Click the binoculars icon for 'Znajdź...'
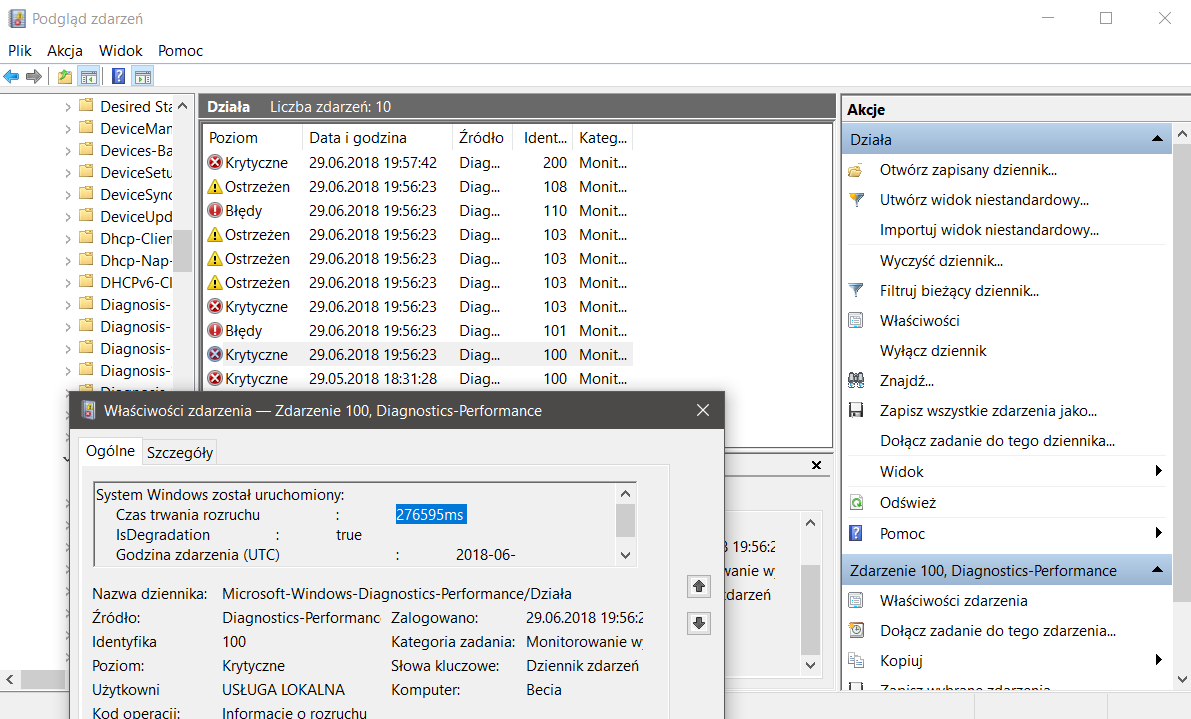The width and height of the screenshot is (1191, 719). point(856,380)
